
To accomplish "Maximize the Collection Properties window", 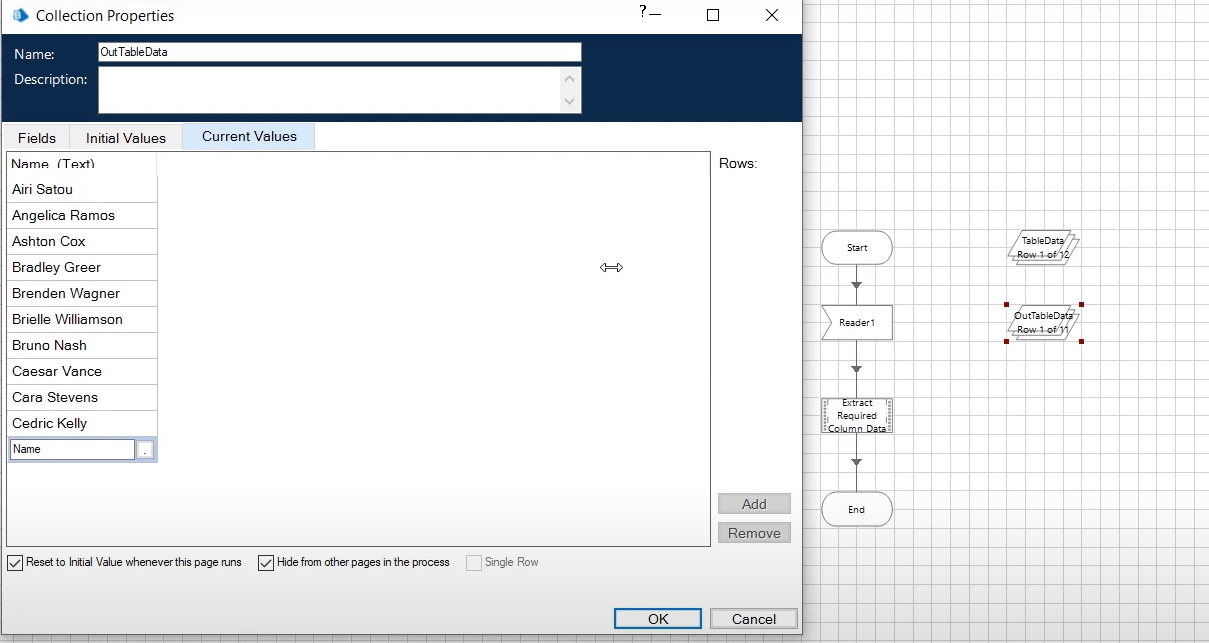I will (x=713, y=15).
